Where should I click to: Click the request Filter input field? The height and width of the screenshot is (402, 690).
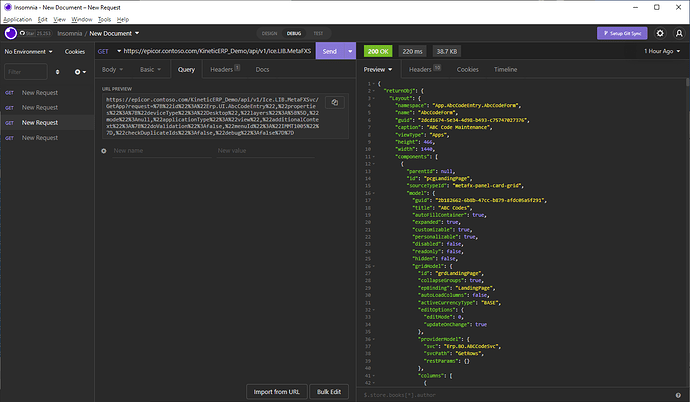[x=27, y=72]
